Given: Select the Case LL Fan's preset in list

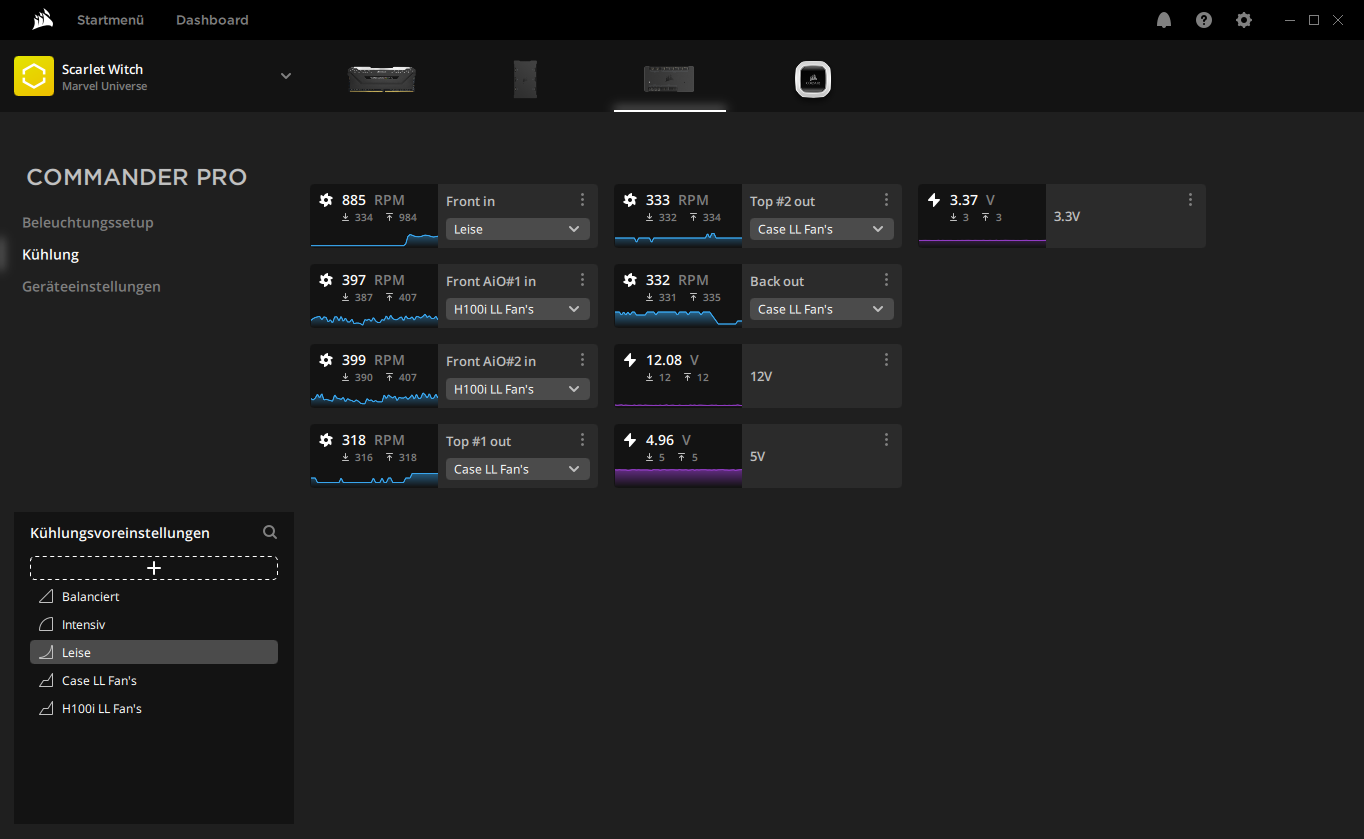Looking at the screenshot, I should click(154, 680).
